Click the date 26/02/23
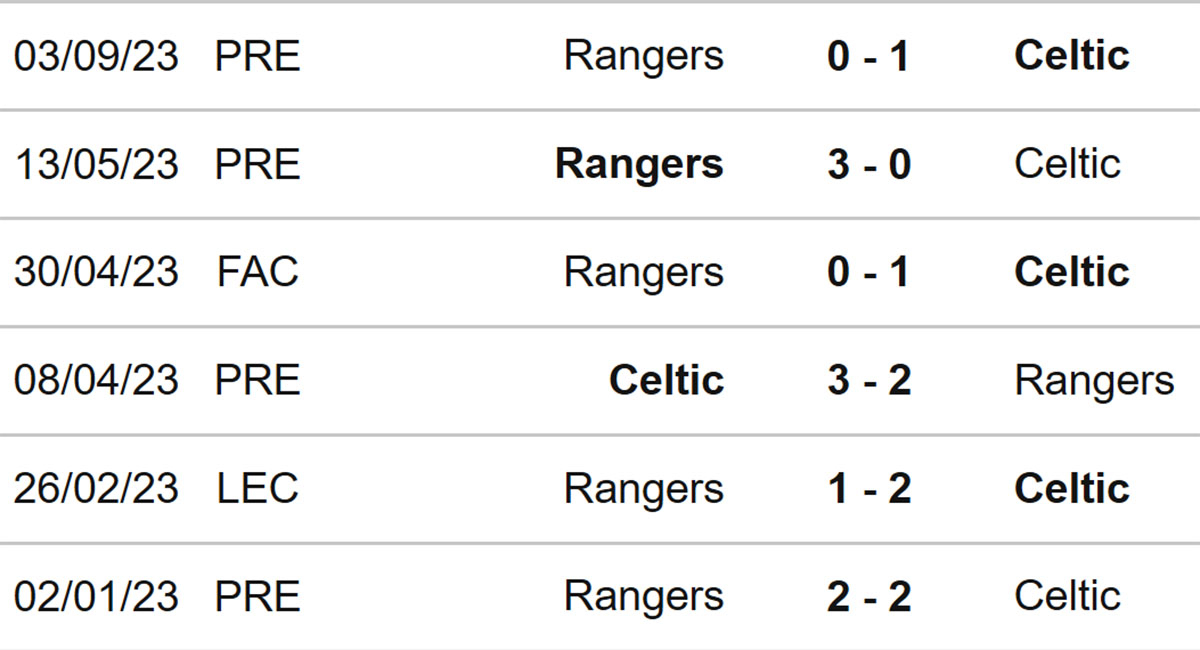 click(x=96, y=489)
